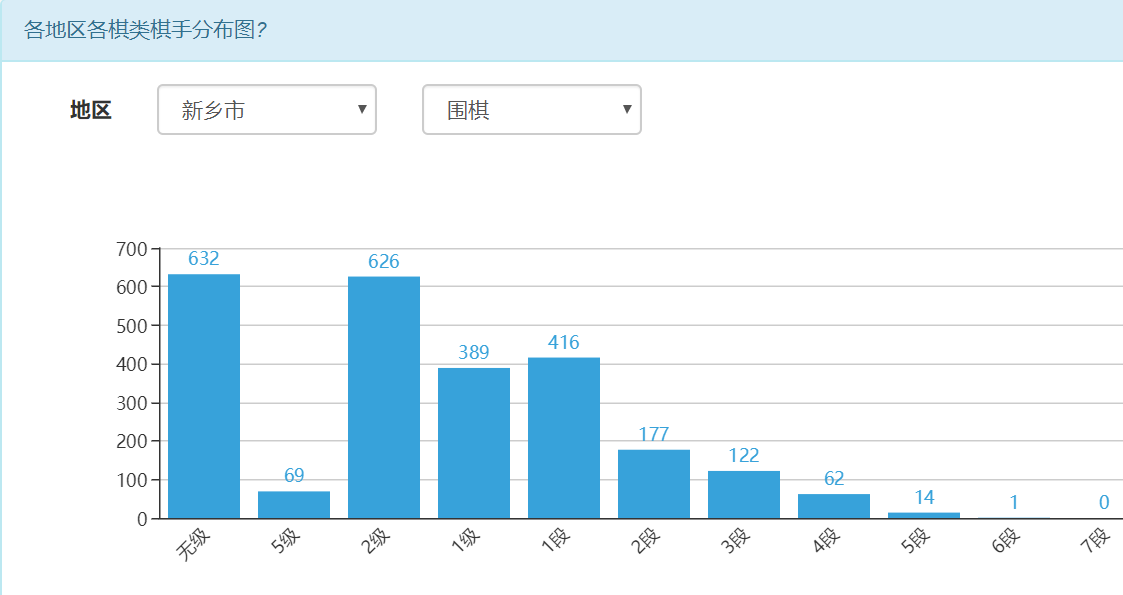The width and height of the screenshot is (1123, 595).
Task: Click the 地区 field label
Action: click(91, 110)
